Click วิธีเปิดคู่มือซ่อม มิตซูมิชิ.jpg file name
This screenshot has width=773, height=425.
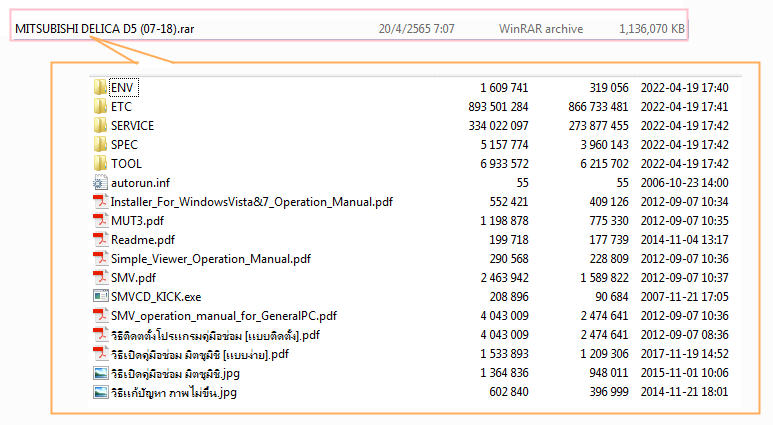pyautogui.click(x=175, y=373)
